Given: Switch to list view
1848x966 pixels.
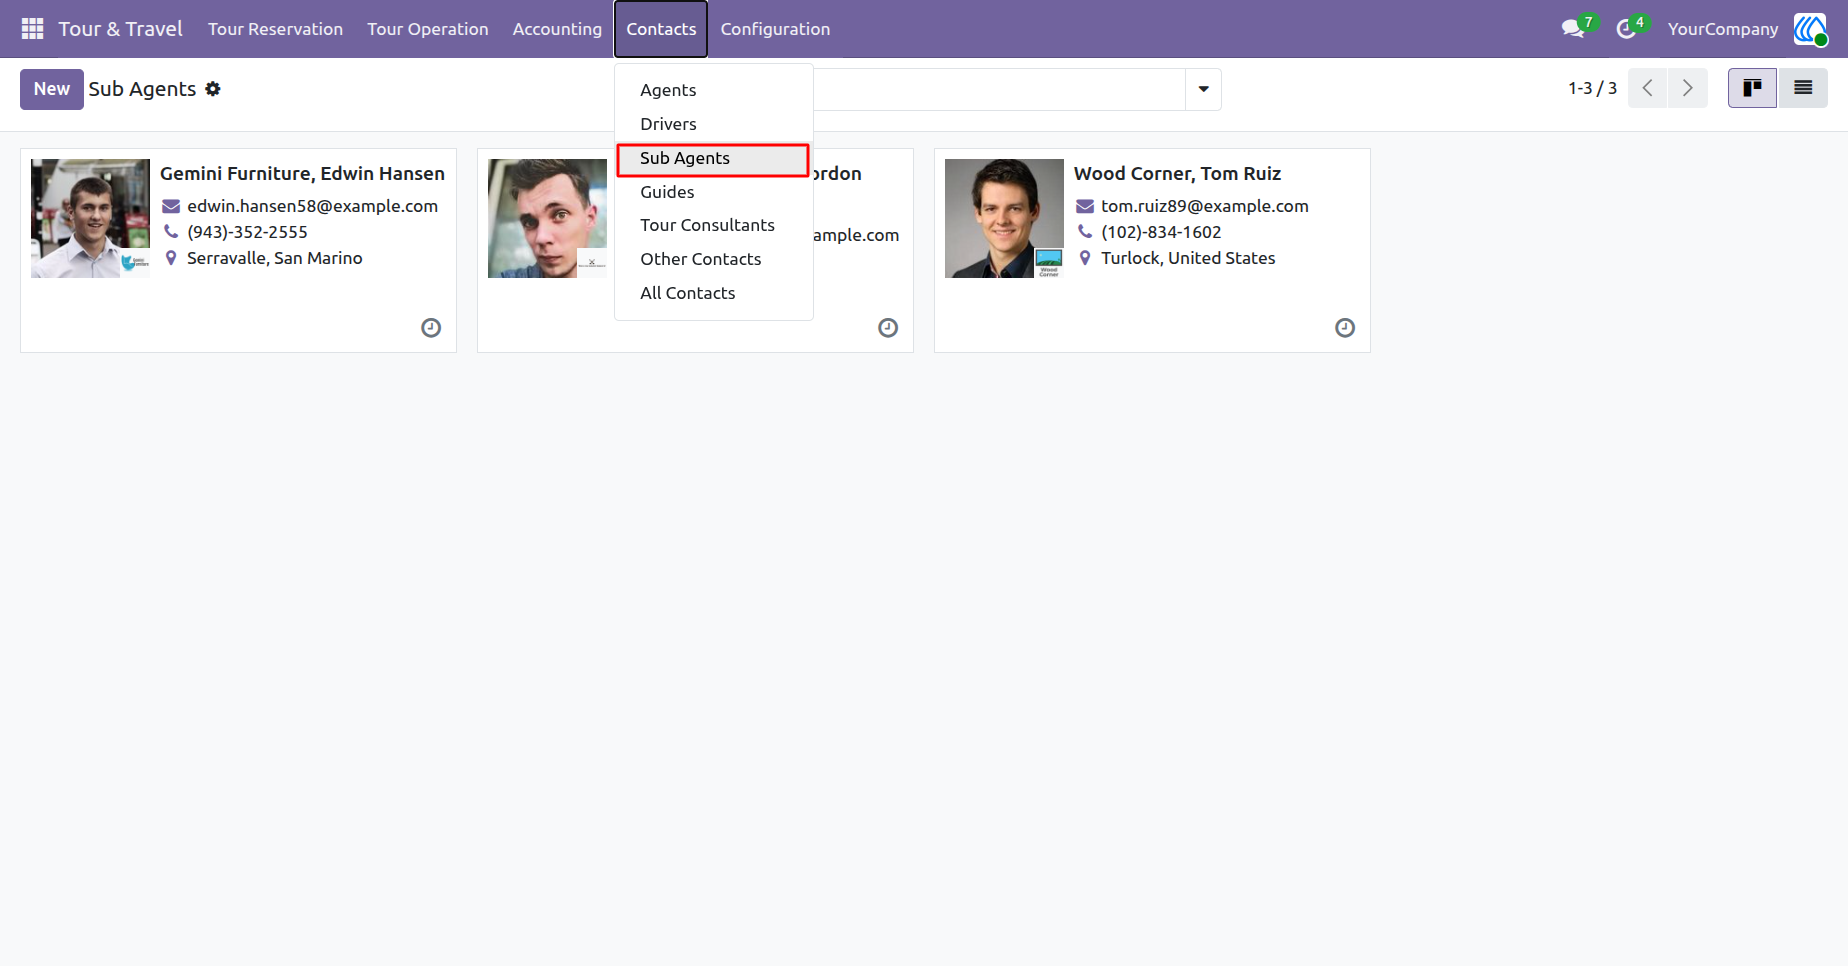Looking at the screenshot, I should pos(1803,88).
